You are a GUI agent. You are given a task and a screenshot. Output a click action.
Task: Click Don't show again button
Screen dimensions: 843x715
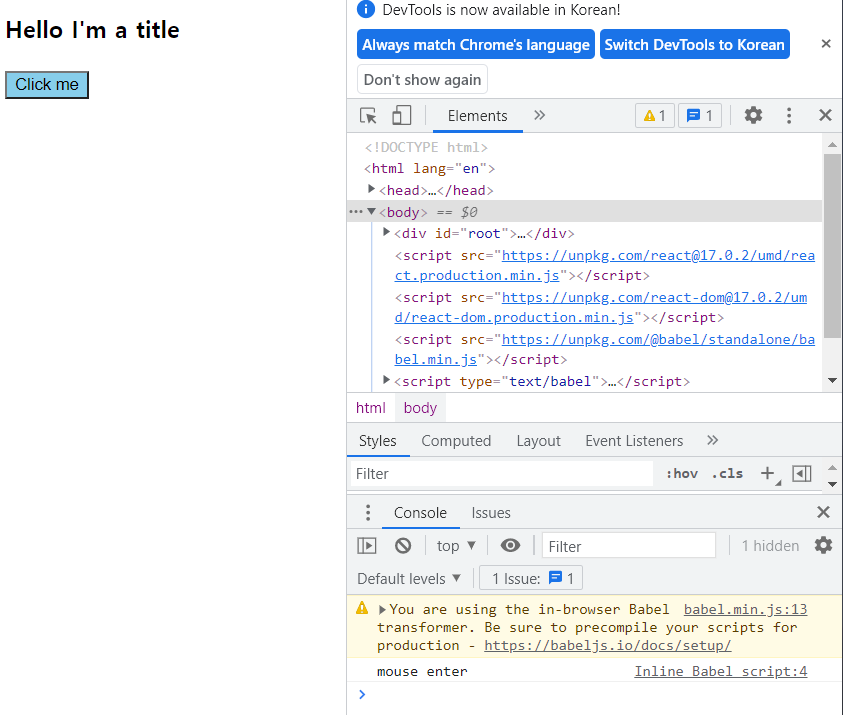423,80
